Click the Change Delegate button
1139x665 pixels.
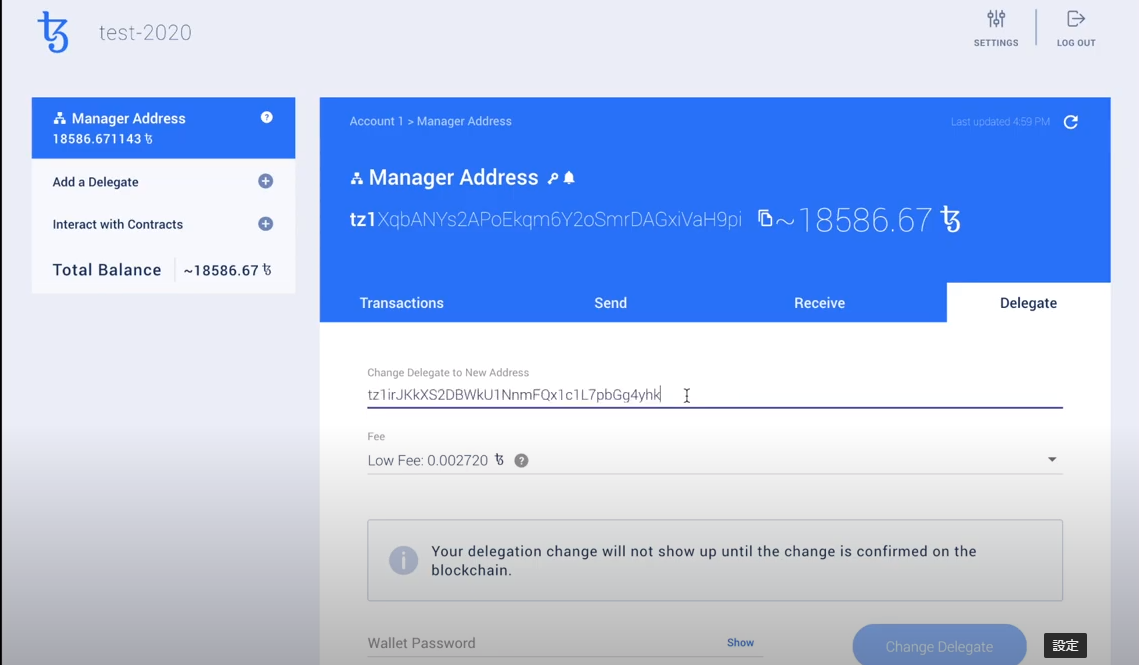tap(939, 645)
